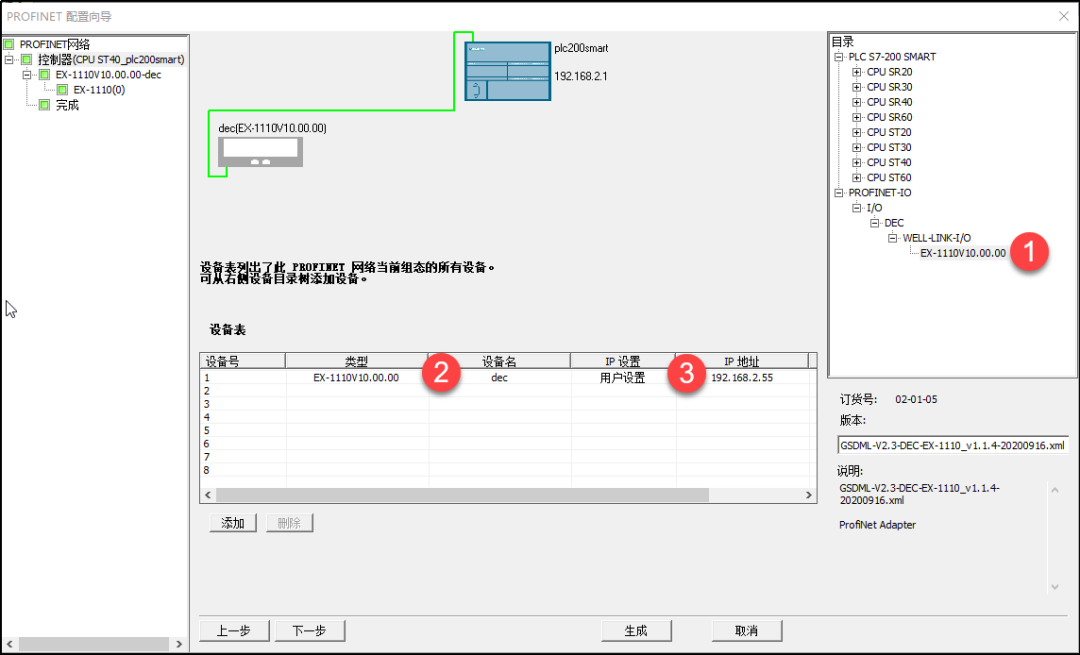Click the IP 地址 column header
The image size is (1080, 655).
pos(742,361)
